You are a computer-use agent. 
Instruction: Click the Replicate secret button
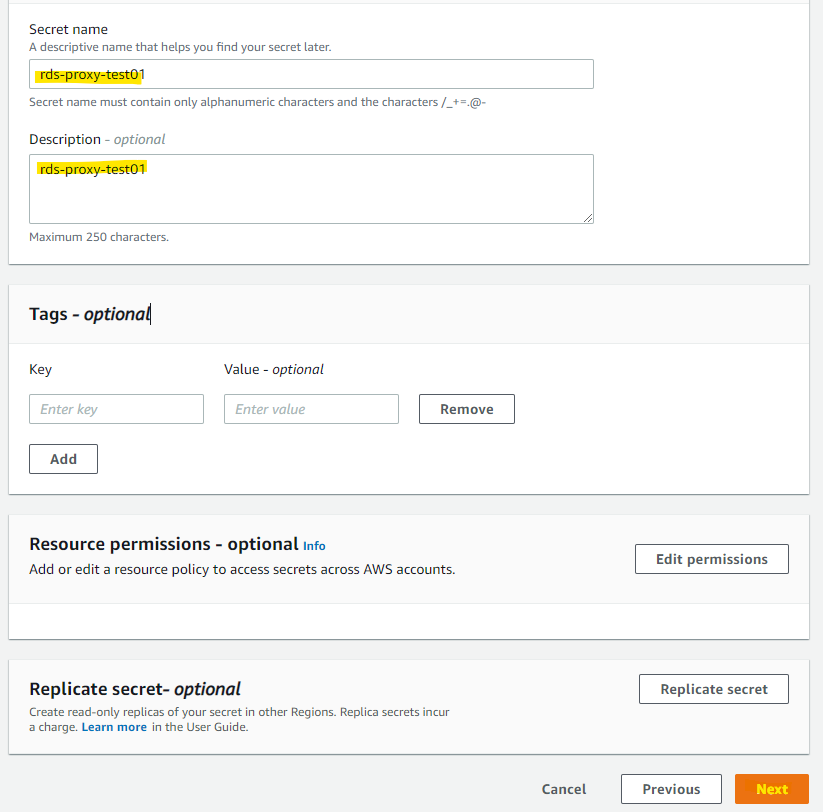(713, 689)
